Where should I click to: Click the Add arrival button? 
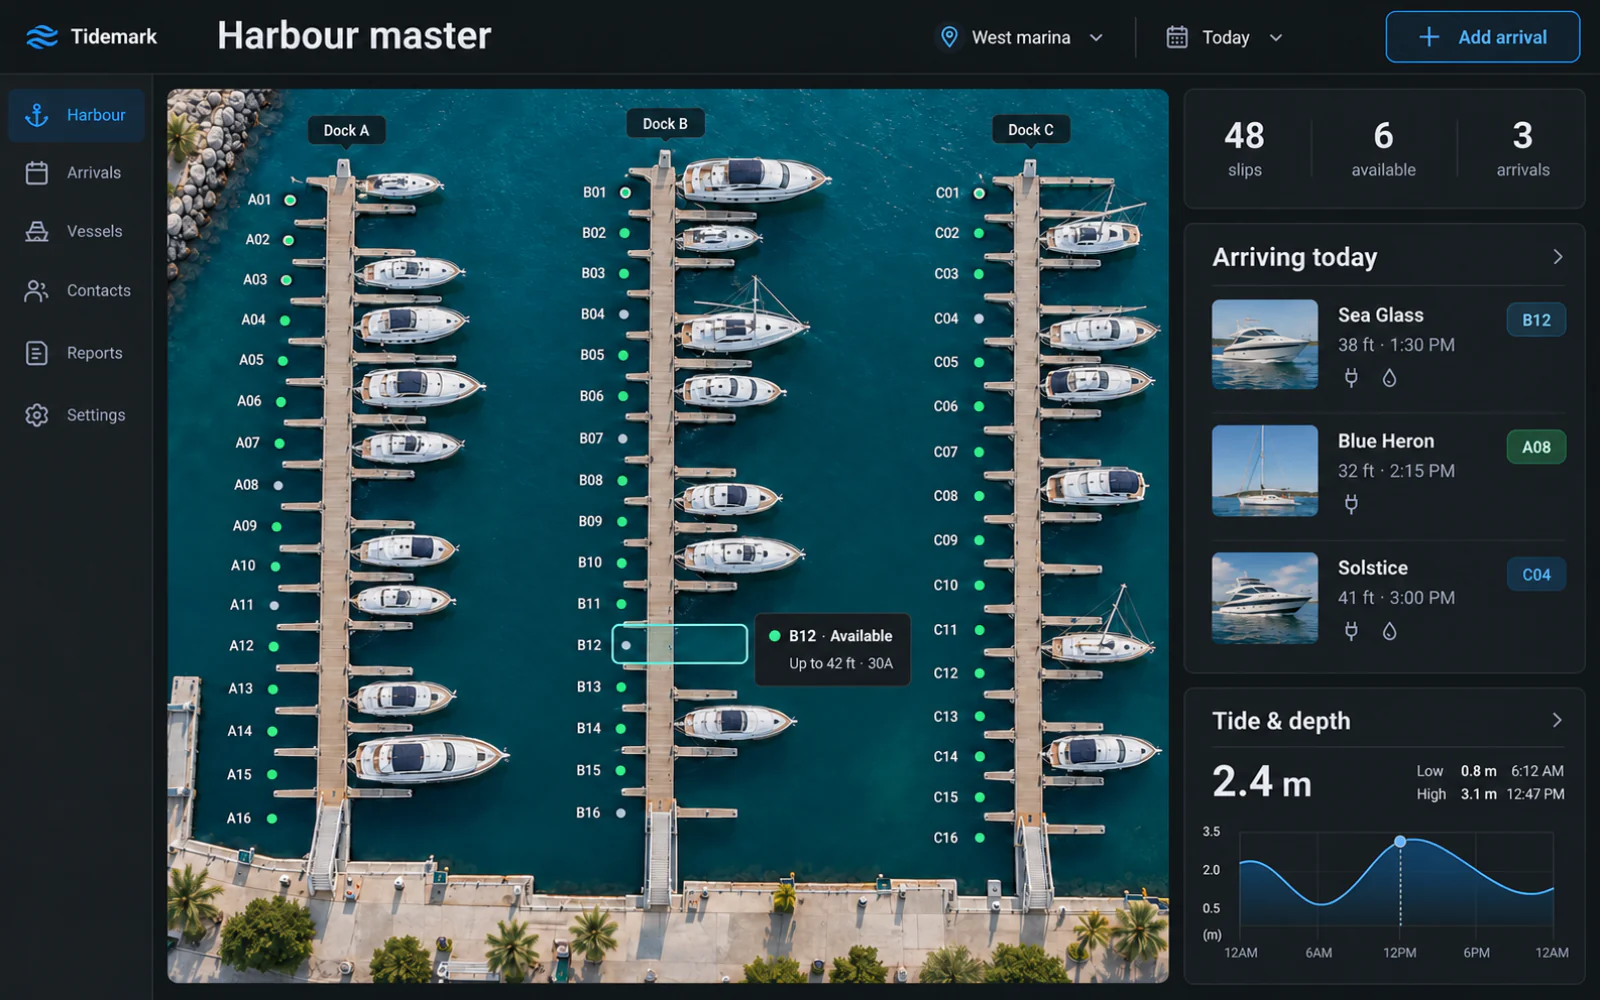pos(1483,37)
